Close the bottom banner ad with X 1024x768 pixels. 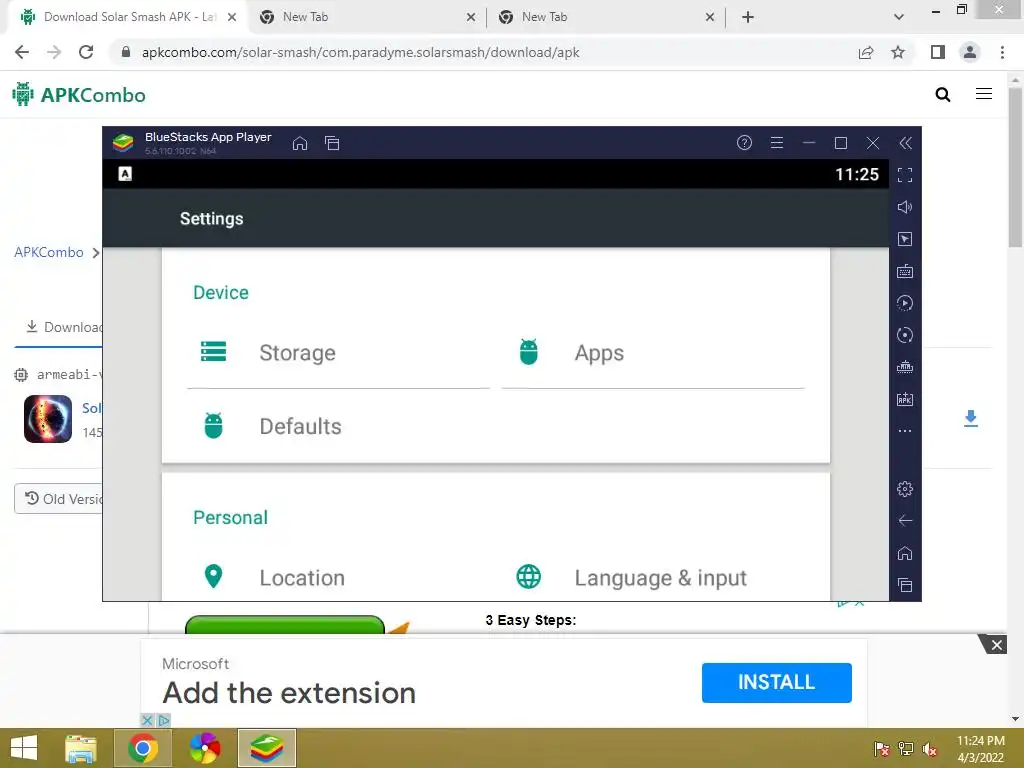tap(997, 645)
